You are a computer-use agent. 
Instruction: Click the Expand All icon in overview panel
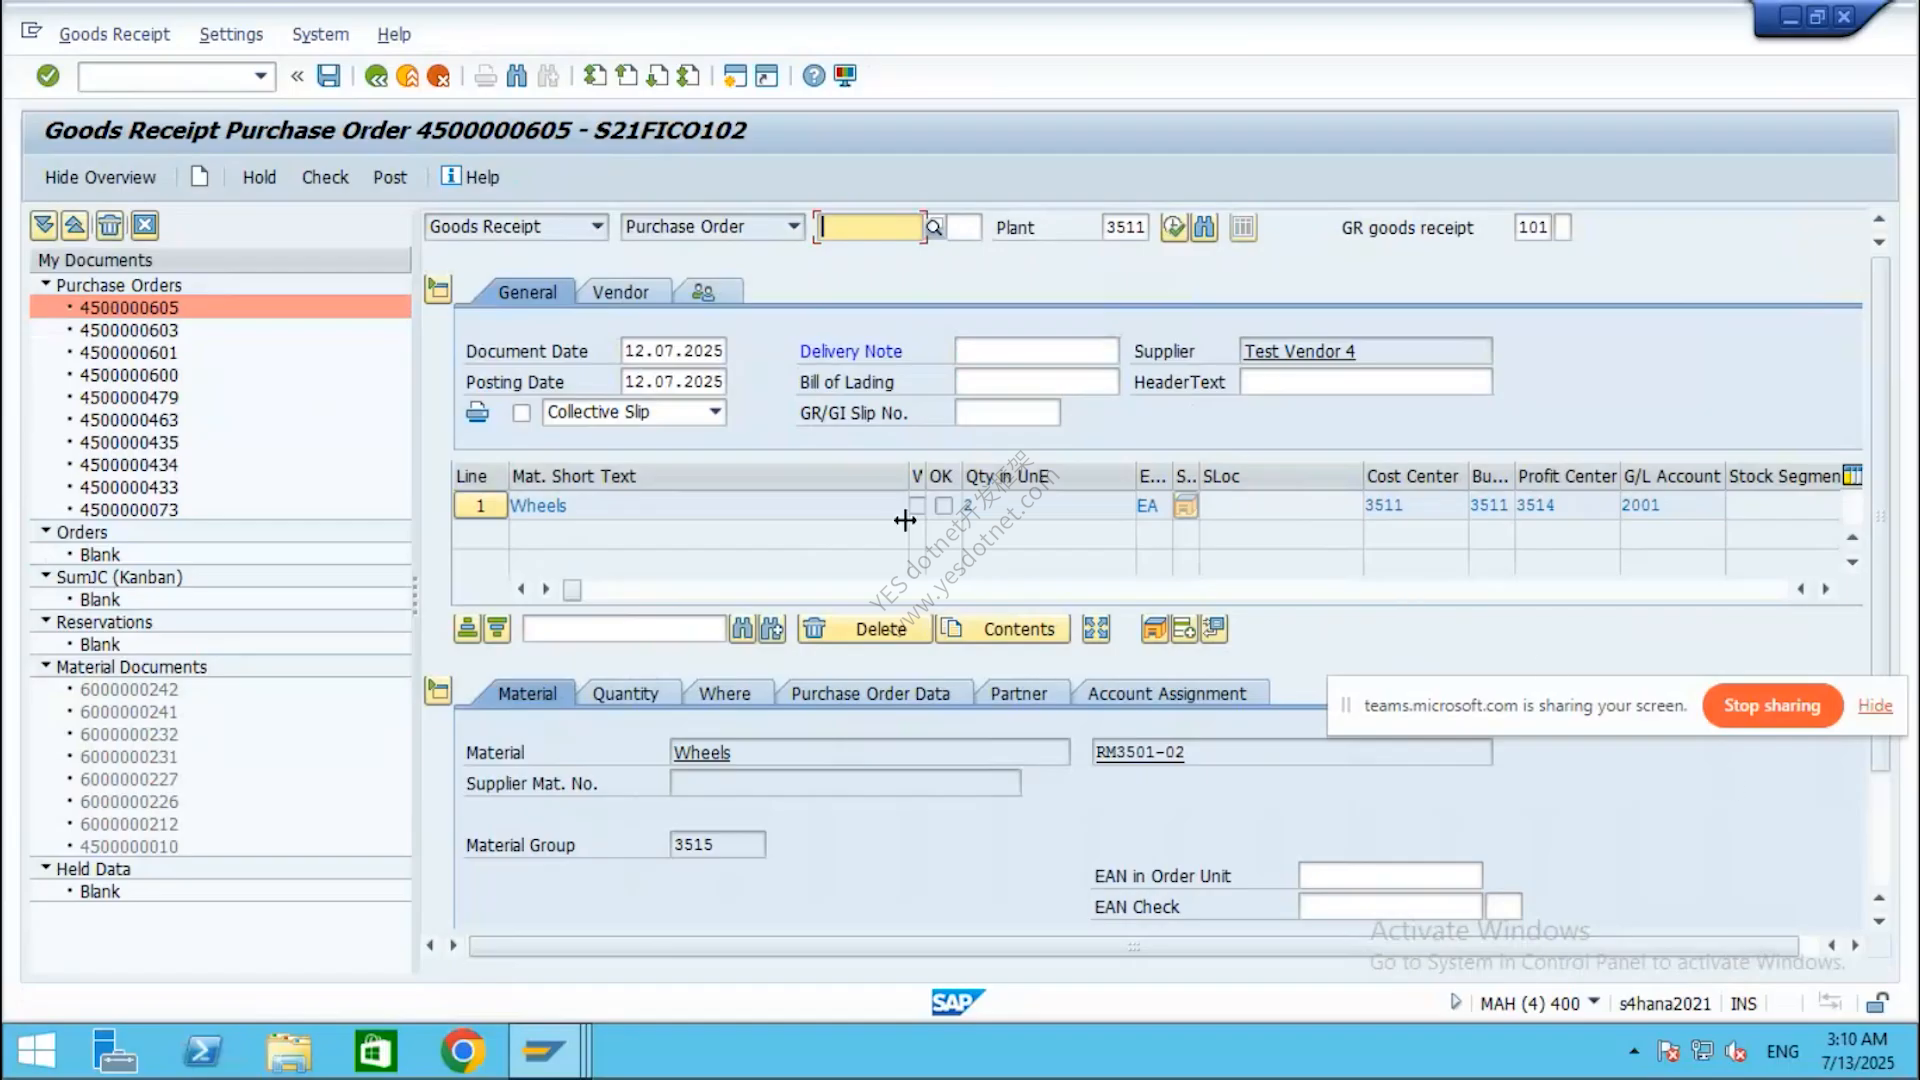[x=43, y=225]
